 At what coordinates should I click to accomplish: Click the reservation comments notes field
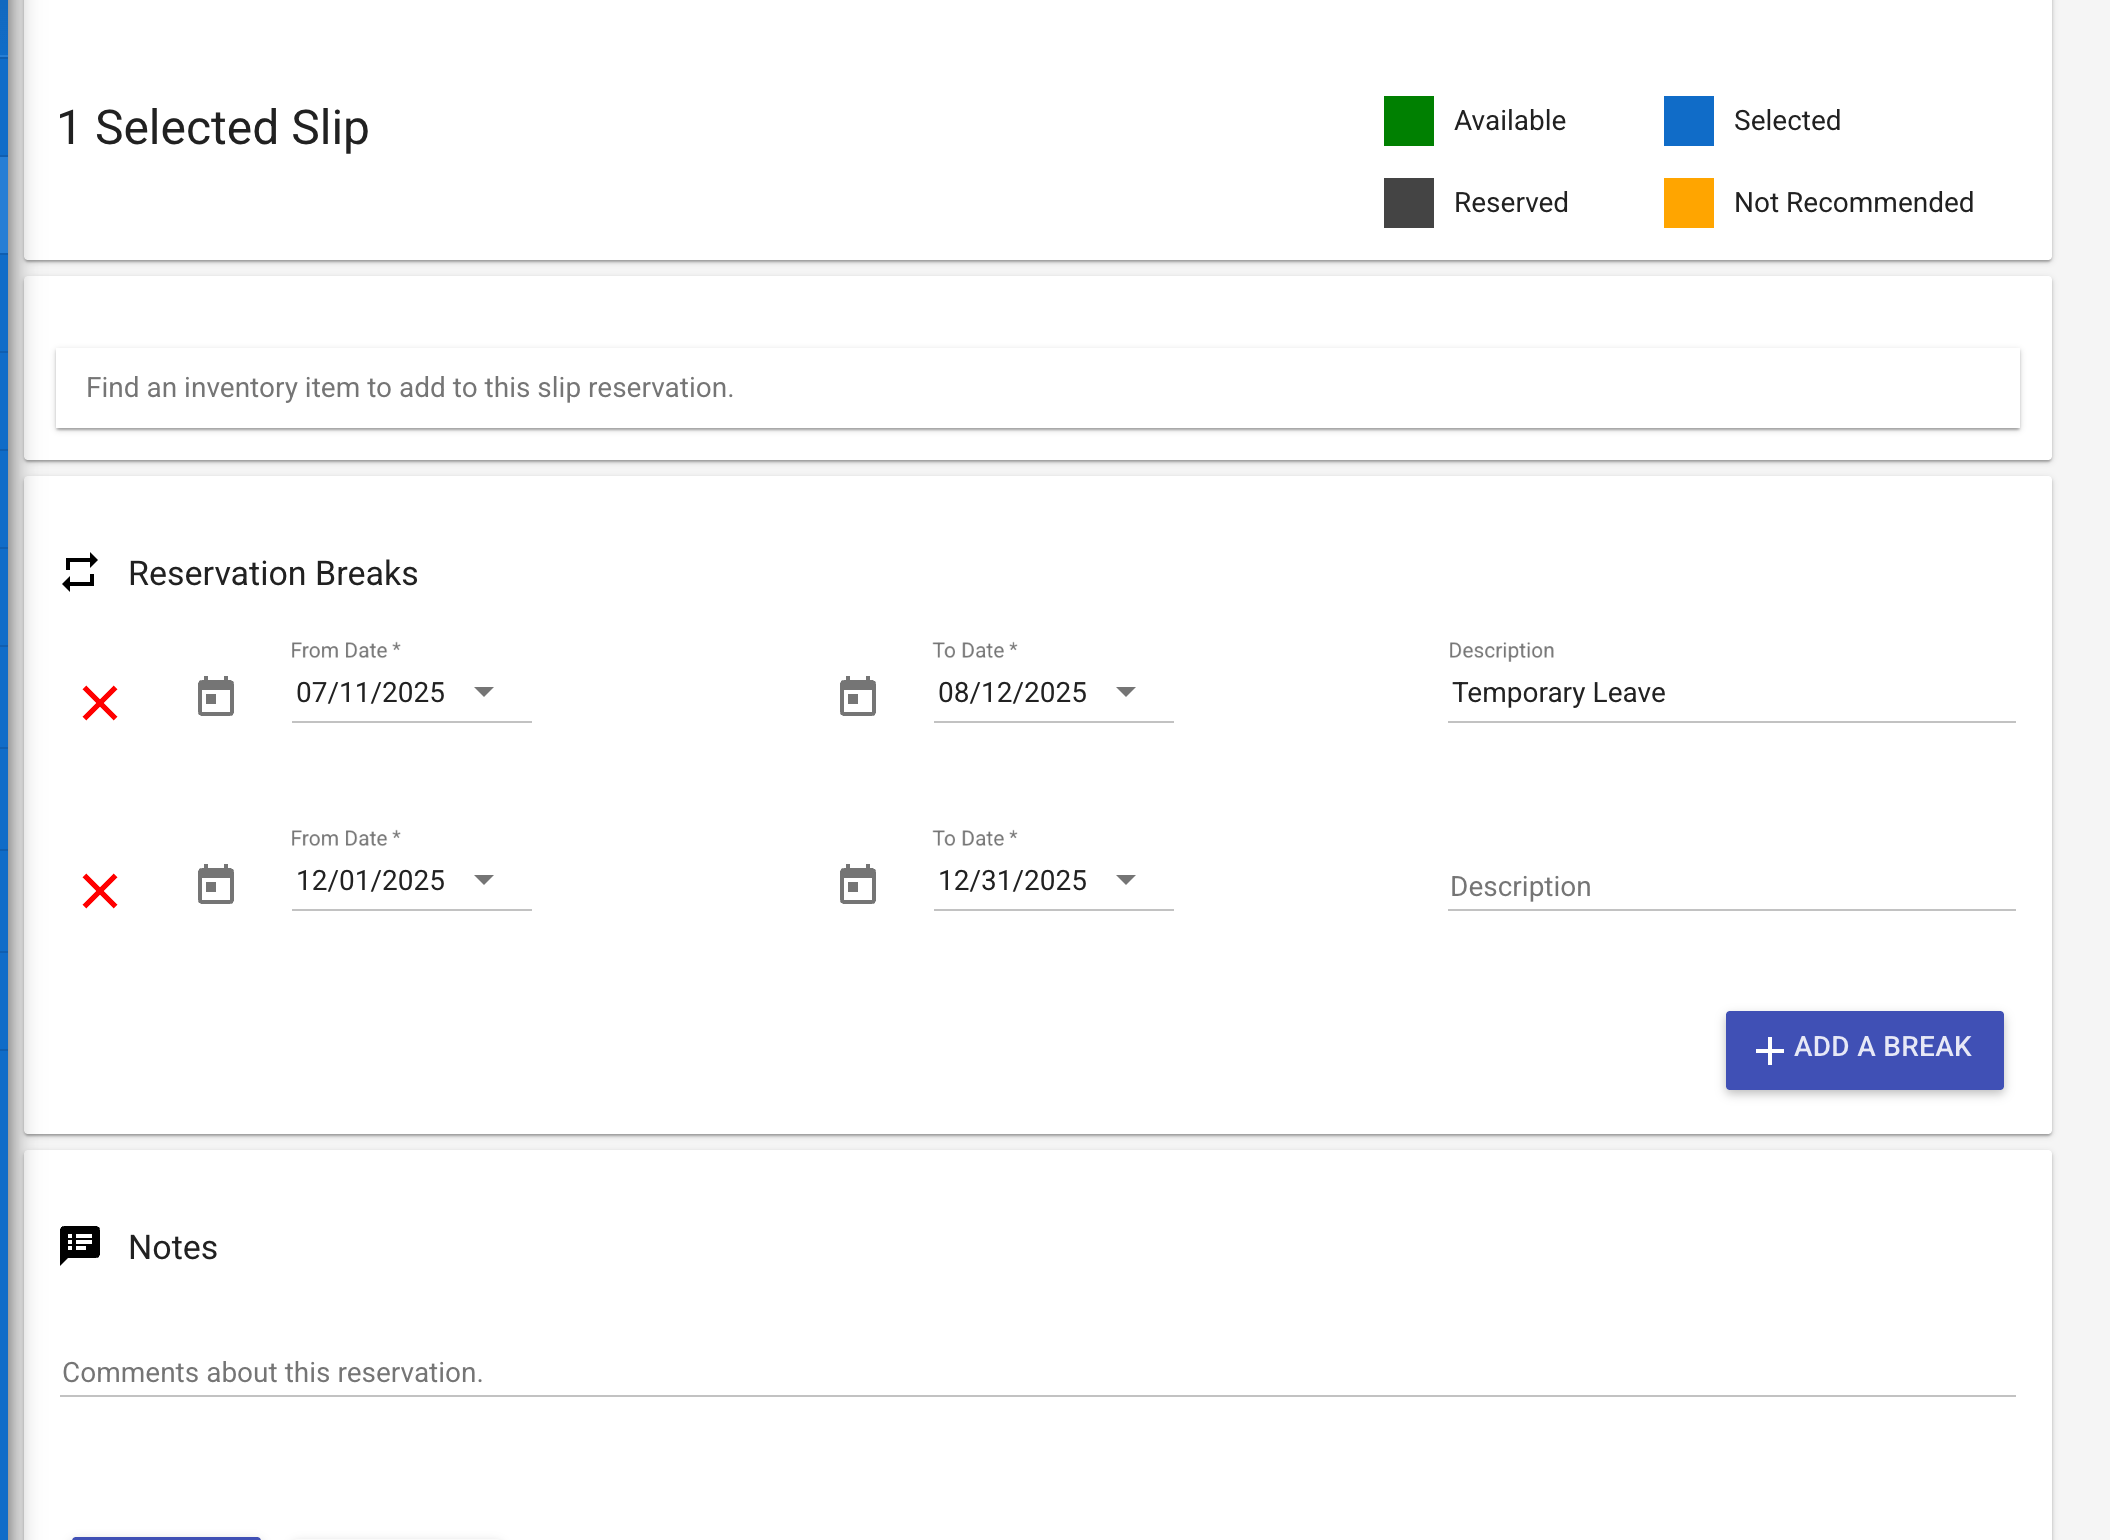(x=1038, y=1372)
